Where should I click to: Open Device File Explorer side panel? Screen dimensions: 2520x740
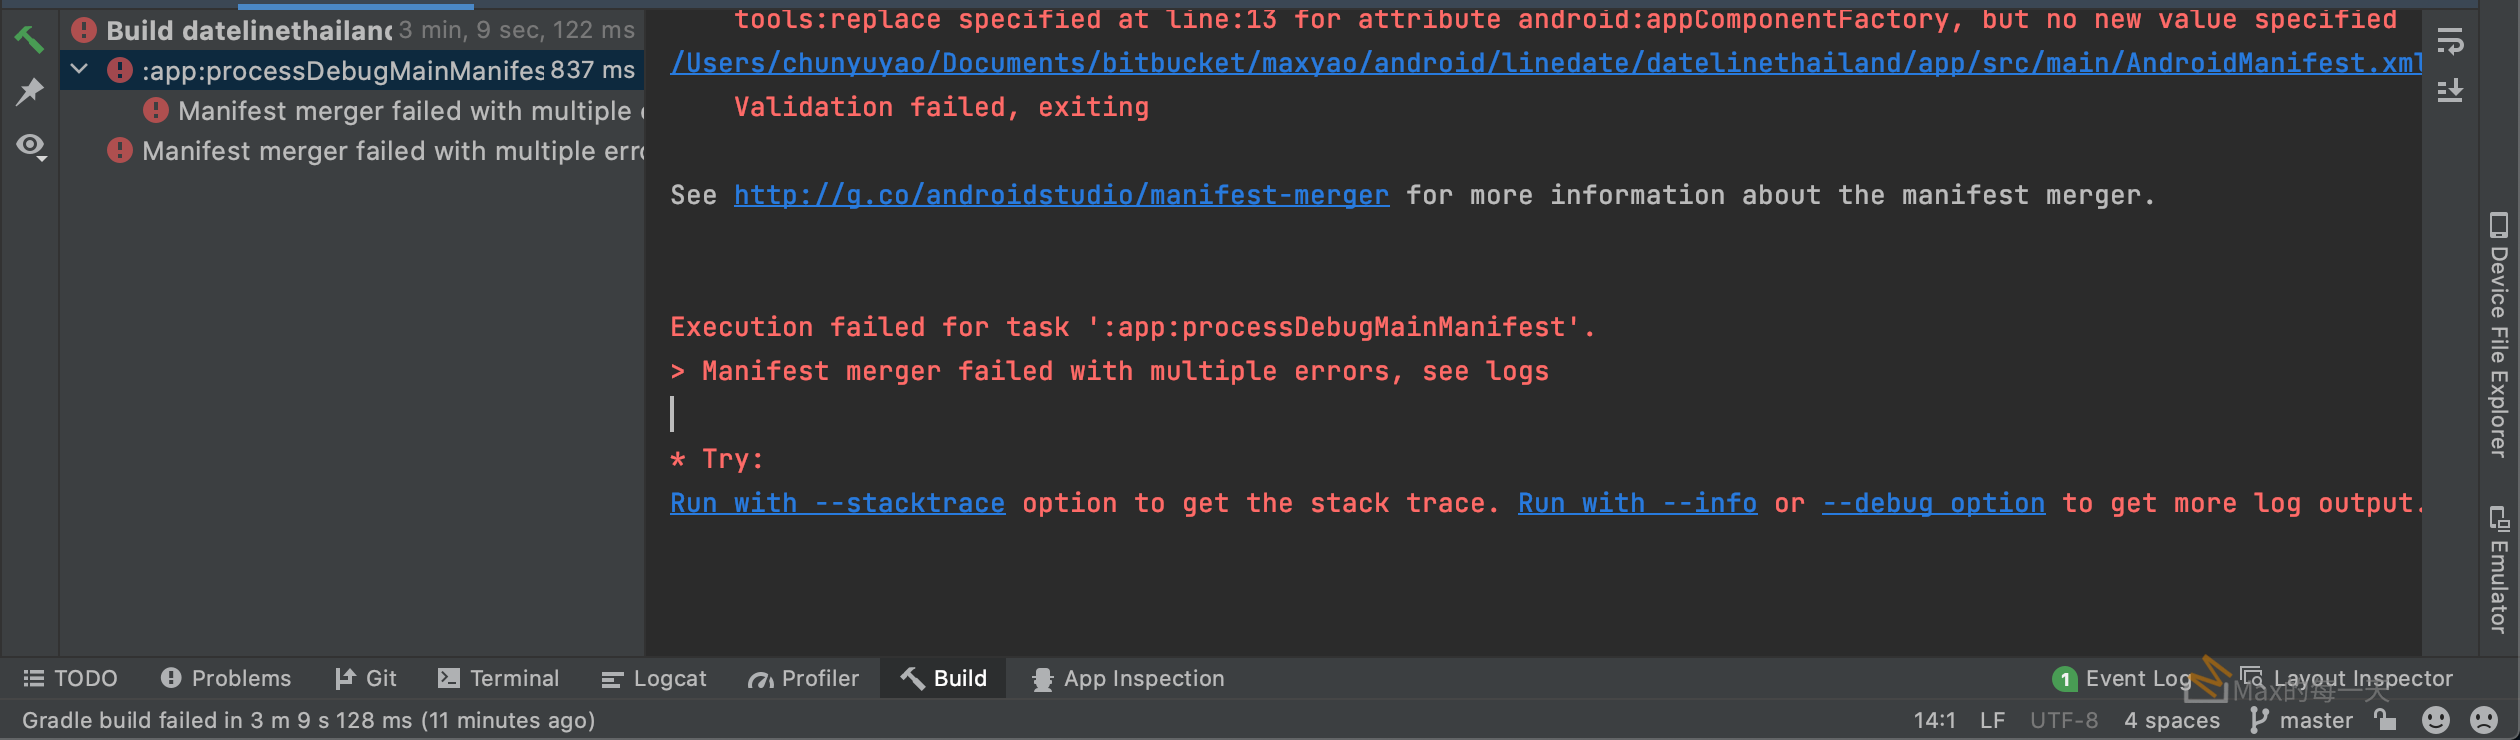(2498, 335)
